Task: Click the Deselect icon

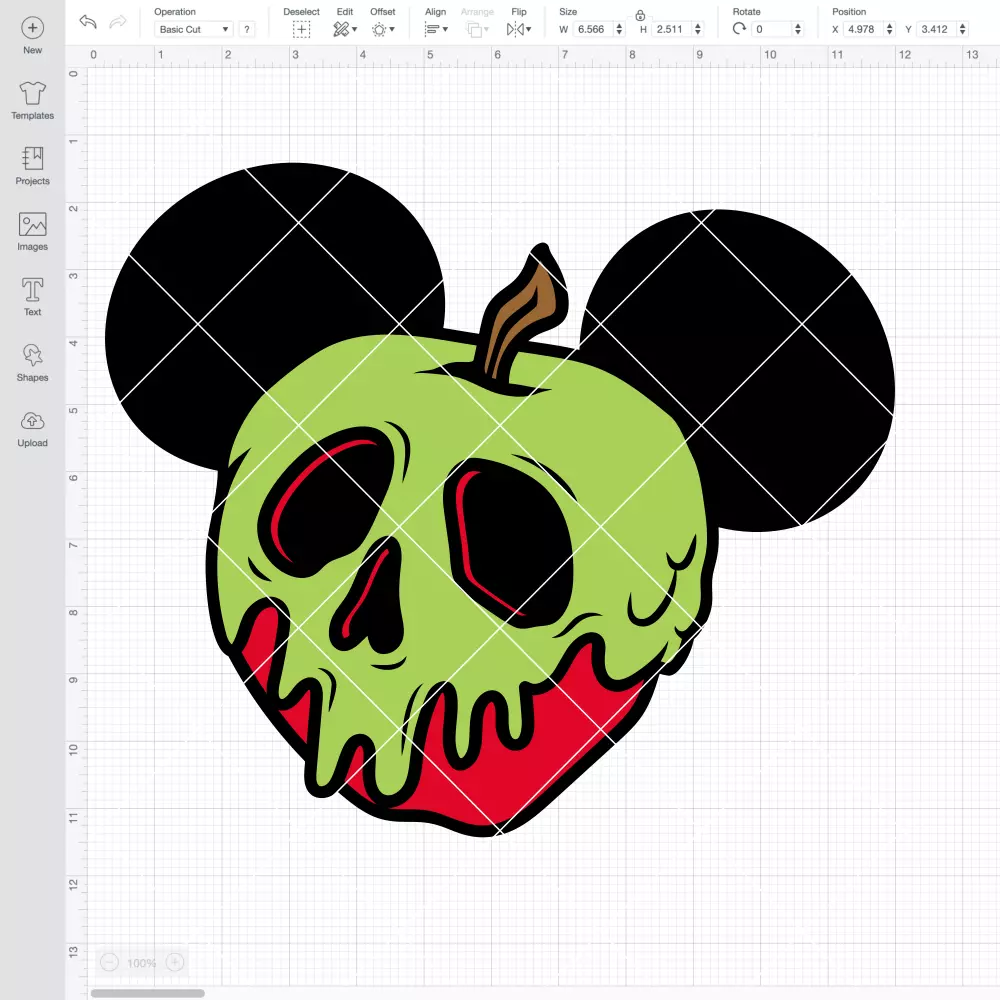Action: [301, 29]
